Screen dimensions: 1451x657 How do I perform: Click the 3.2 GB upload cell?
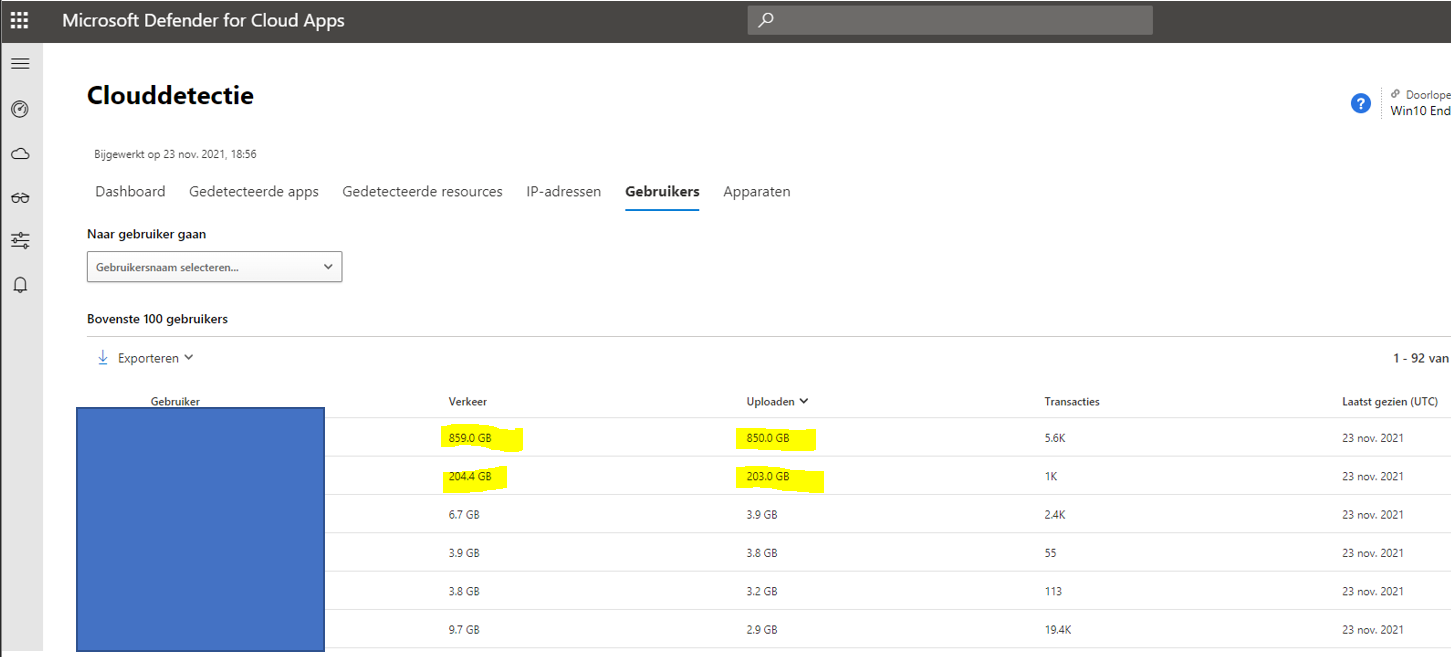pos(762,590)
